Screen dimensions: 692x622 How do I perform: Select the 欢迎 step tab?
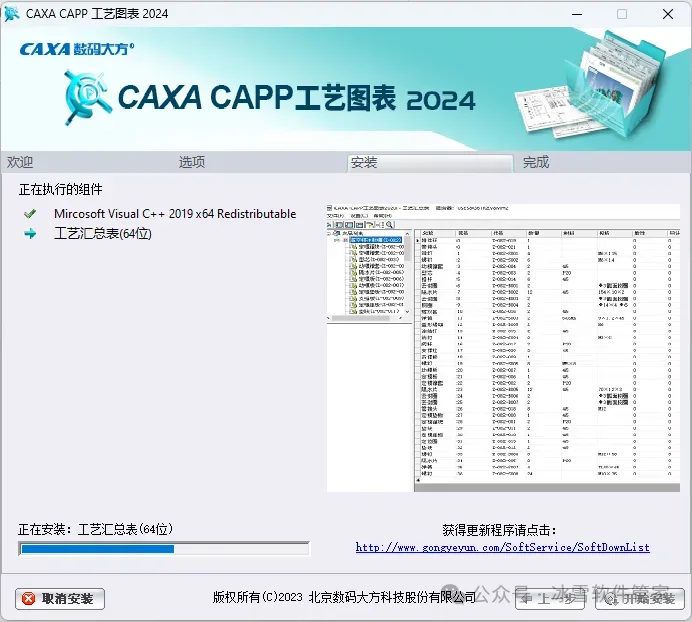(x=20, y=162)
